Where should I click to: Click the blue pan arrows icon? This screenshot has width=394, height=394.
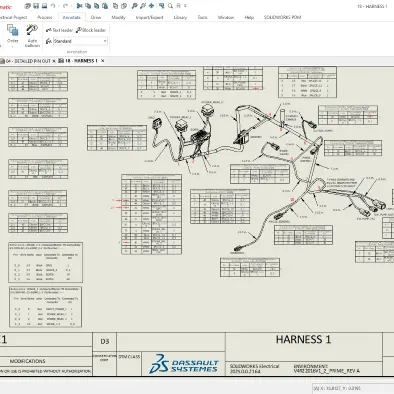(152, 6)
